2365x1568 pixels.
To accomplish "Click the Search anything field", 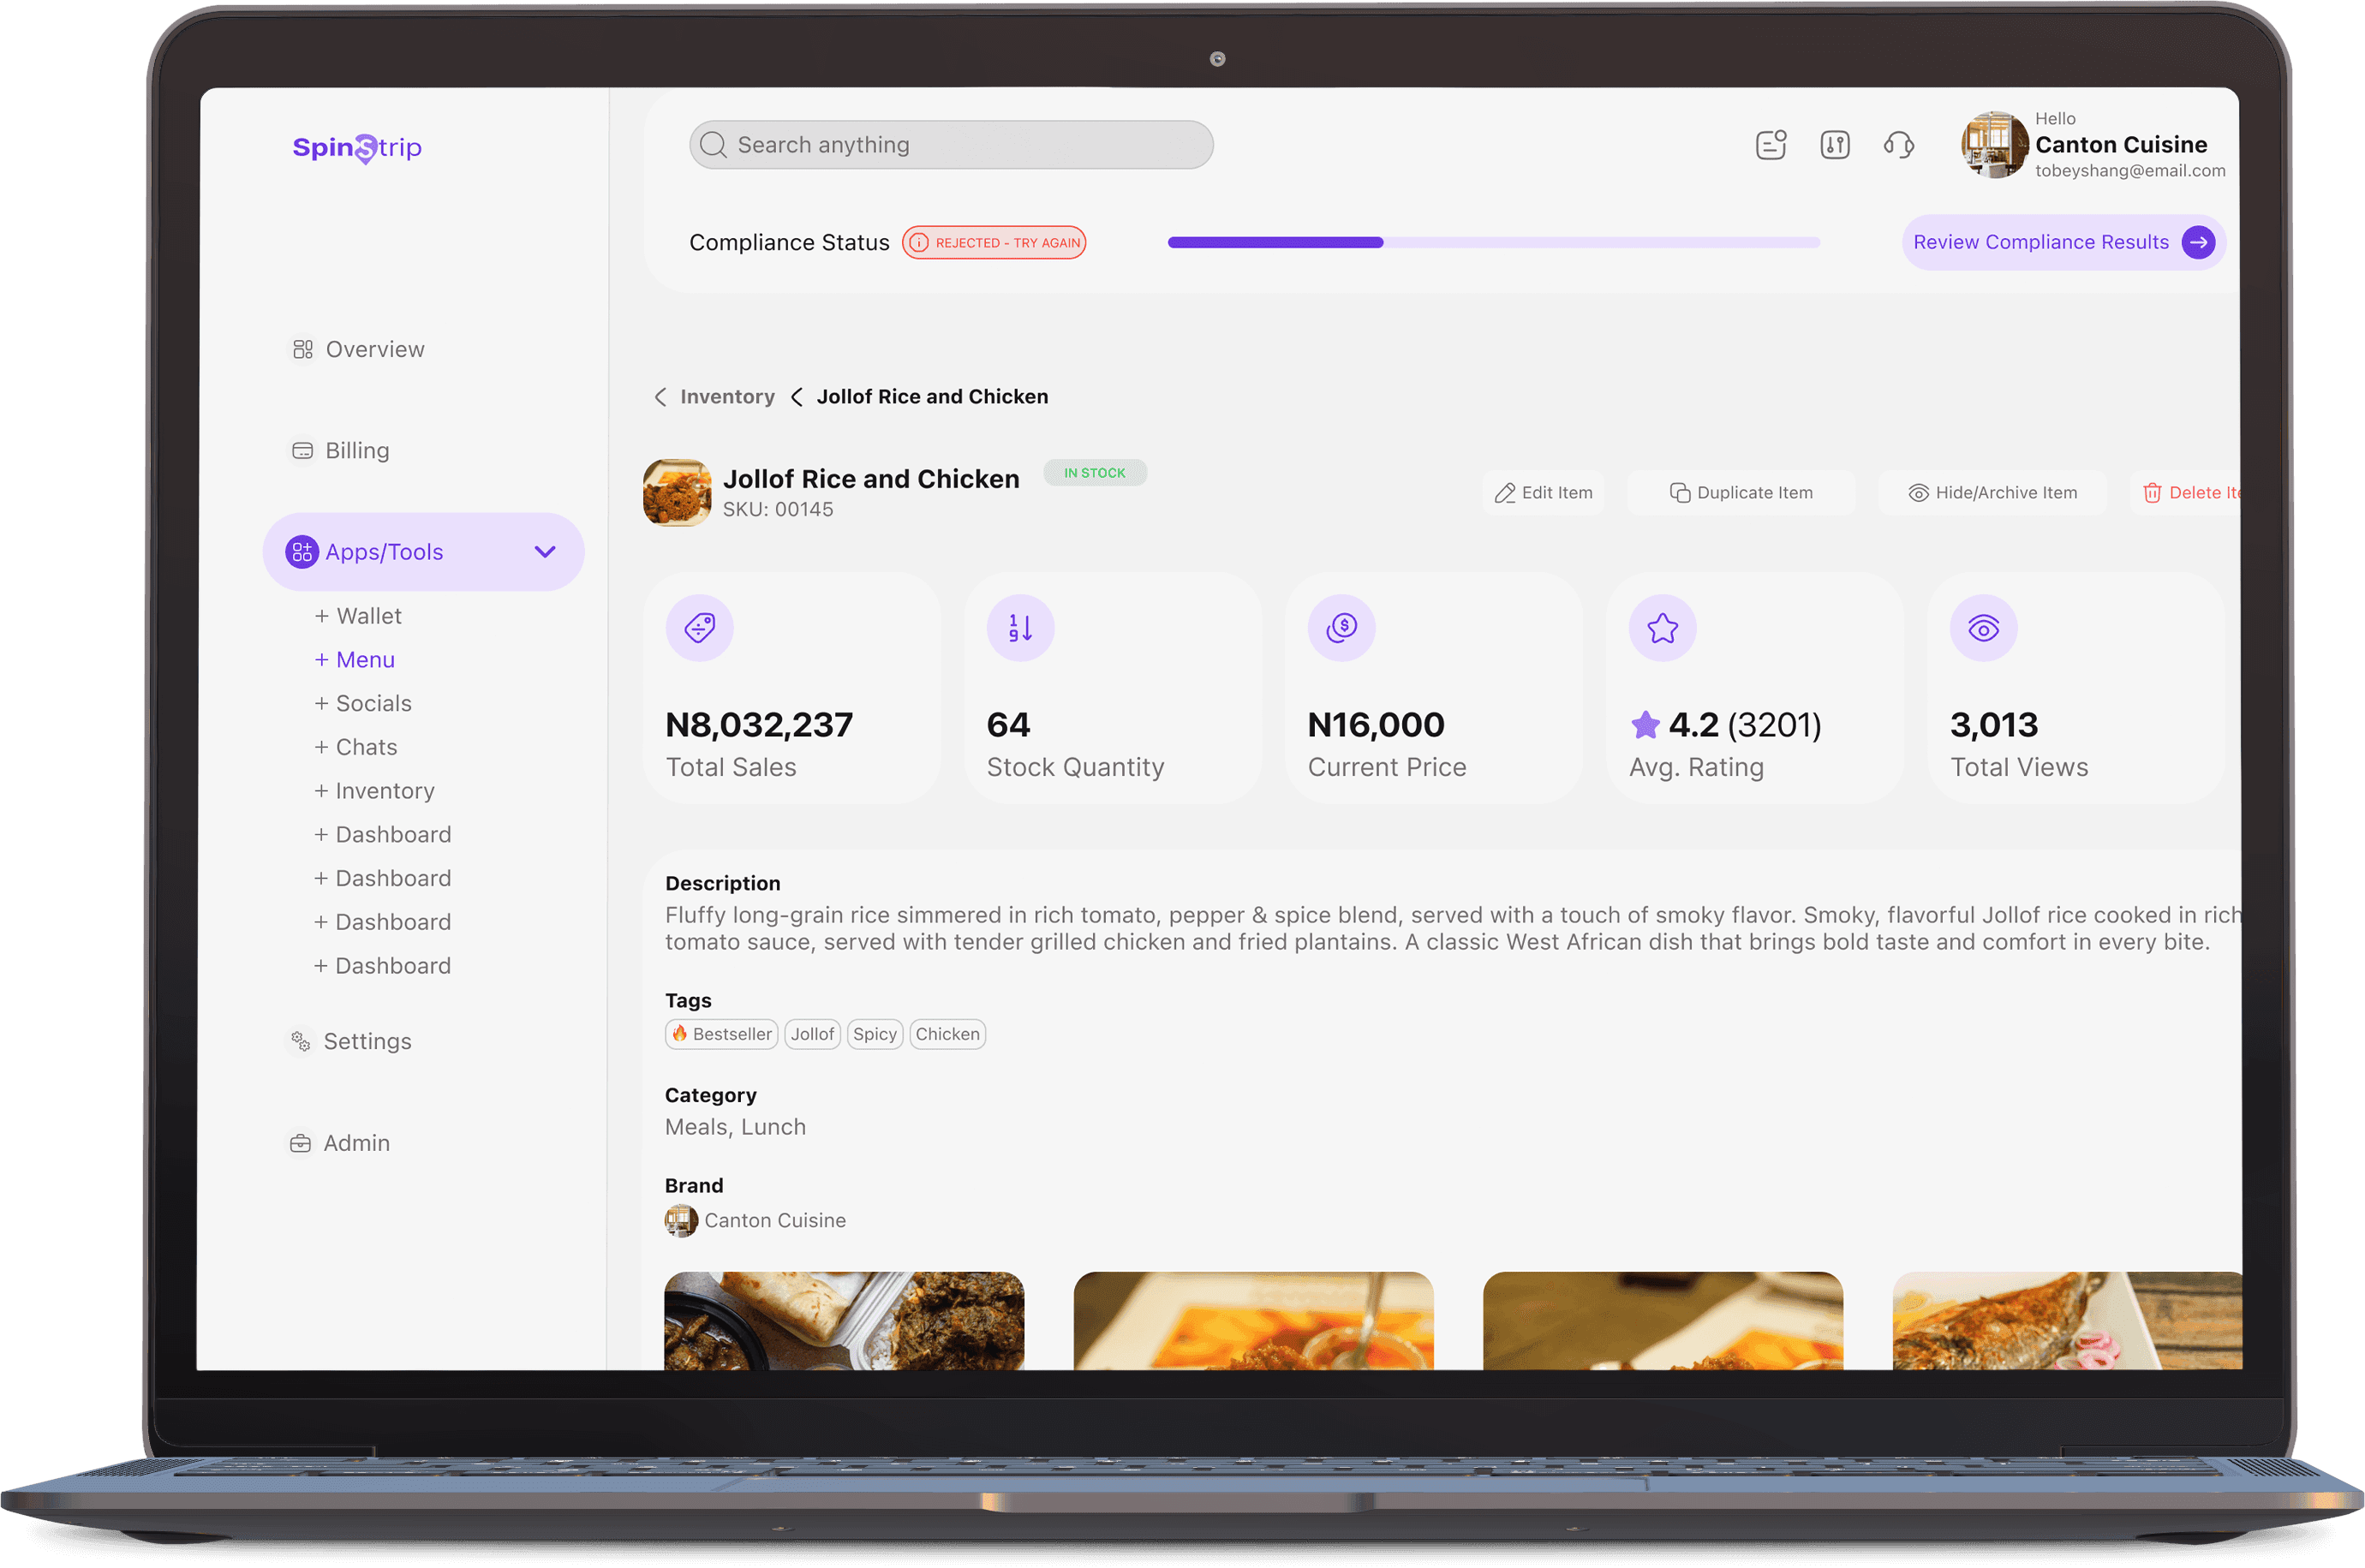I will [x=950, y=145].
